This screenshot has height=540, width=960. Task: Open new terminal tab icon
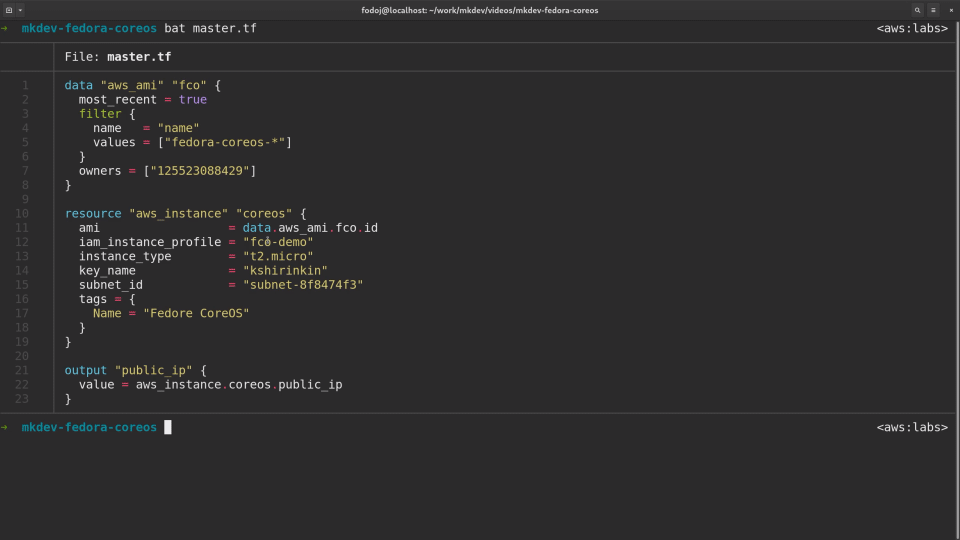click(x=9, y=10)
